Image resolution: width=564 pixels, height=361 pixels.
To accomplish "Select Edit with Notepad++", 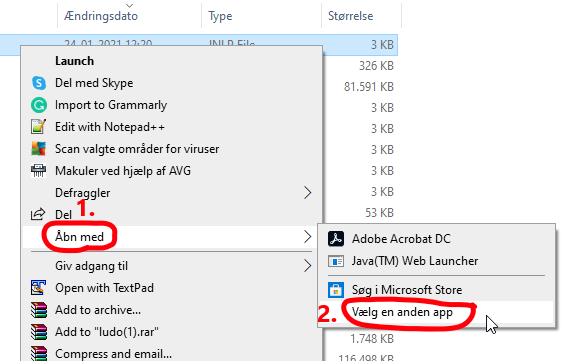I will [172, 127].
